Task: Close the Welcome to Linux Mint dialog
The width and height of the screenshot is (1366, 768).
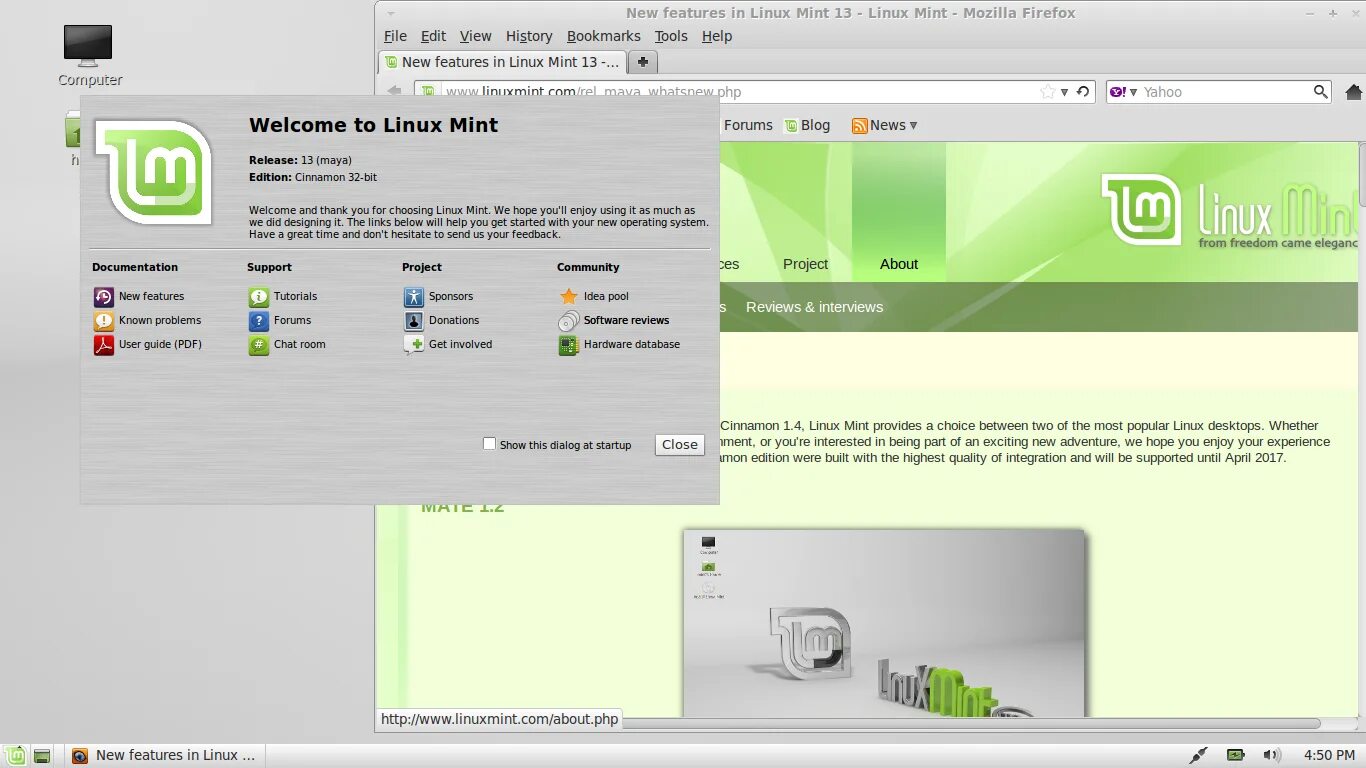Action: coord(680,445)
